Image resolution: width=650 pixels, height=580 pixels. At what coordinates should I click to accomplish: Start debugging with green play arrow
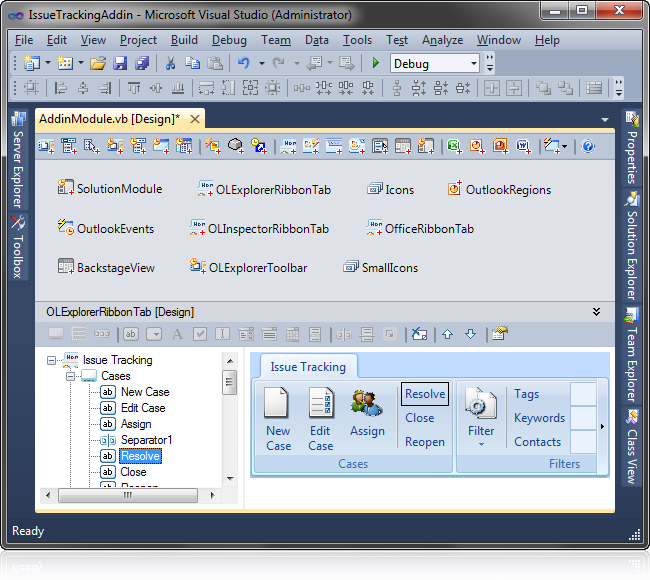pos(376,63)
